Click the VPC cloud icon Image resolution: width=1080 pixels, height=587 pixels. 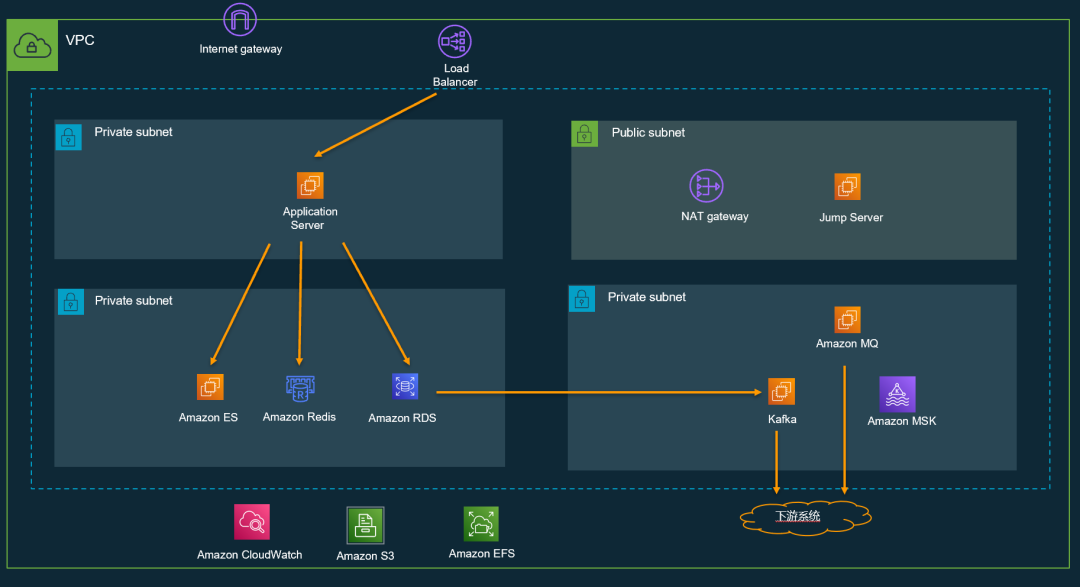(x=32, y=45)
